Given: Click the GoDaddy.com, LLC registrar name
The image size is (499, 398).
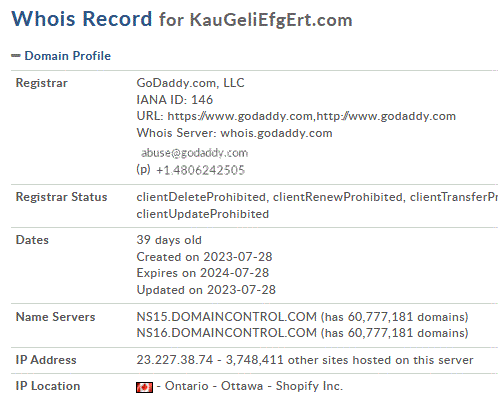Looking at the screenshot, I should tap(190, 83).
